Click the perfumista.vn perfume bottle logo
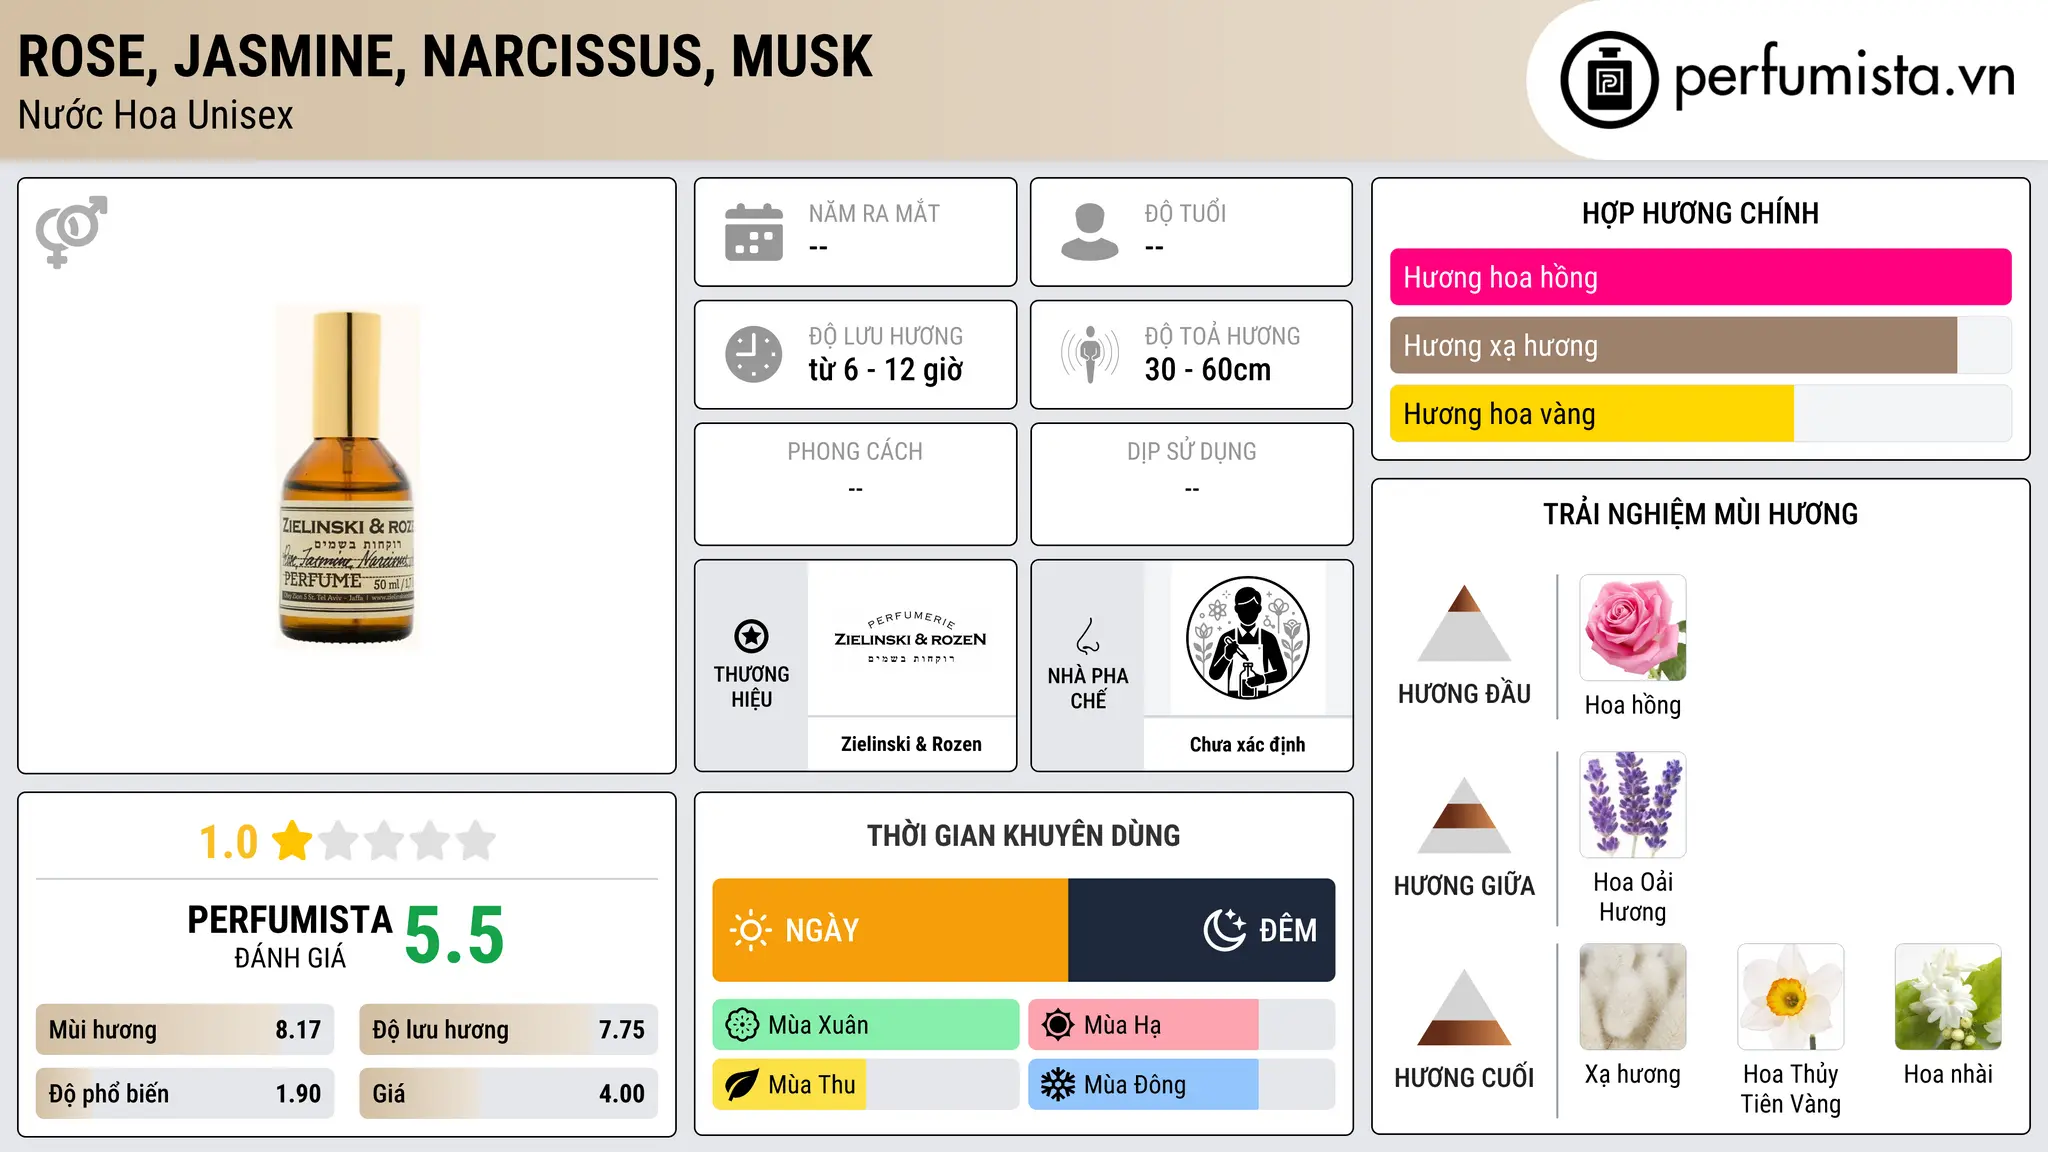Image resolution: width=2048 pixels, height=1152 pixels. [x=1609, y=80]
